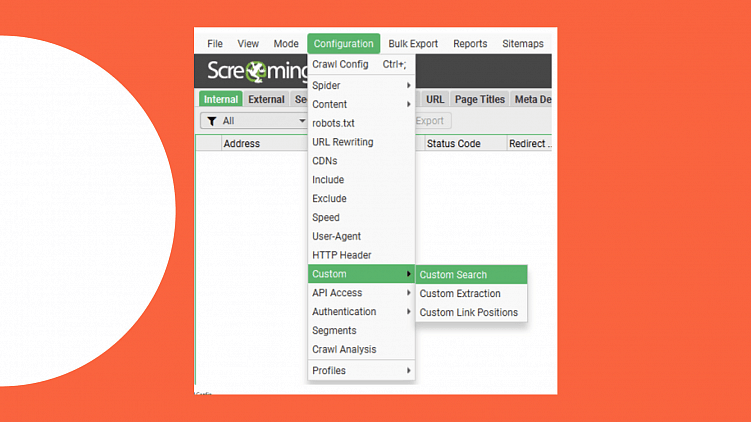Open the Sitemaps menu
The height and width of the screenshot is (422, 751).
pyautogui.click(x=523, y=44)
